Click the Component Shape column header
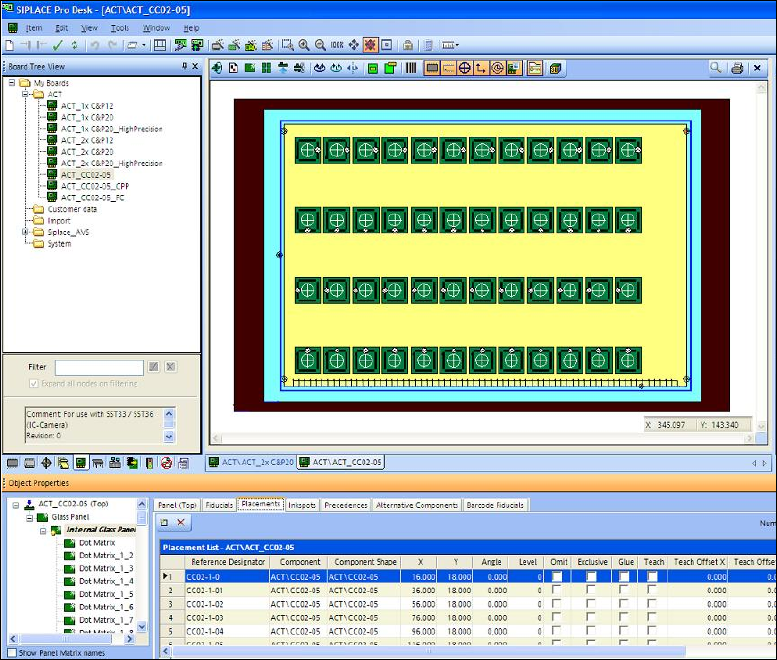 click(365, 562)
